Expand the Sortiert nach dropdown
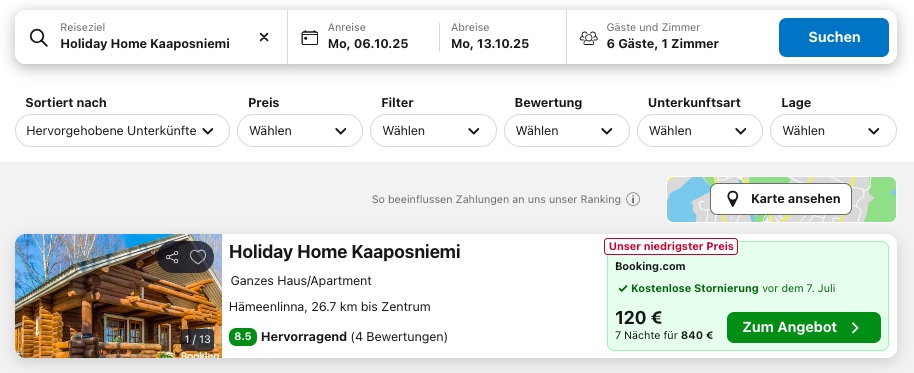This screenshot has width=914, height=373. pos(122,131)
